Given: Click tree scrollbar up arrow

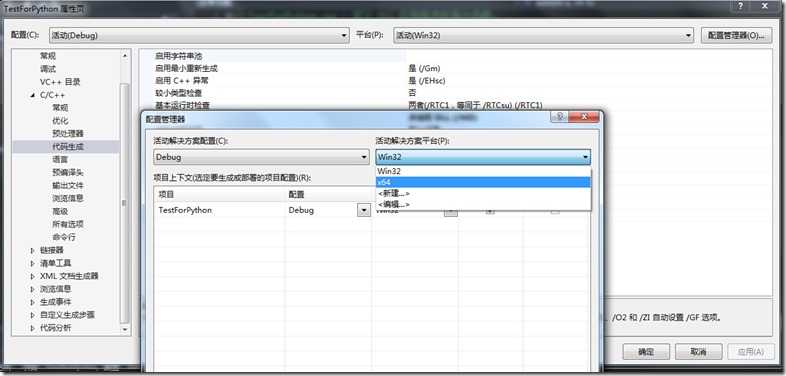Looking at the screenshot, I should tap(125, 56).
